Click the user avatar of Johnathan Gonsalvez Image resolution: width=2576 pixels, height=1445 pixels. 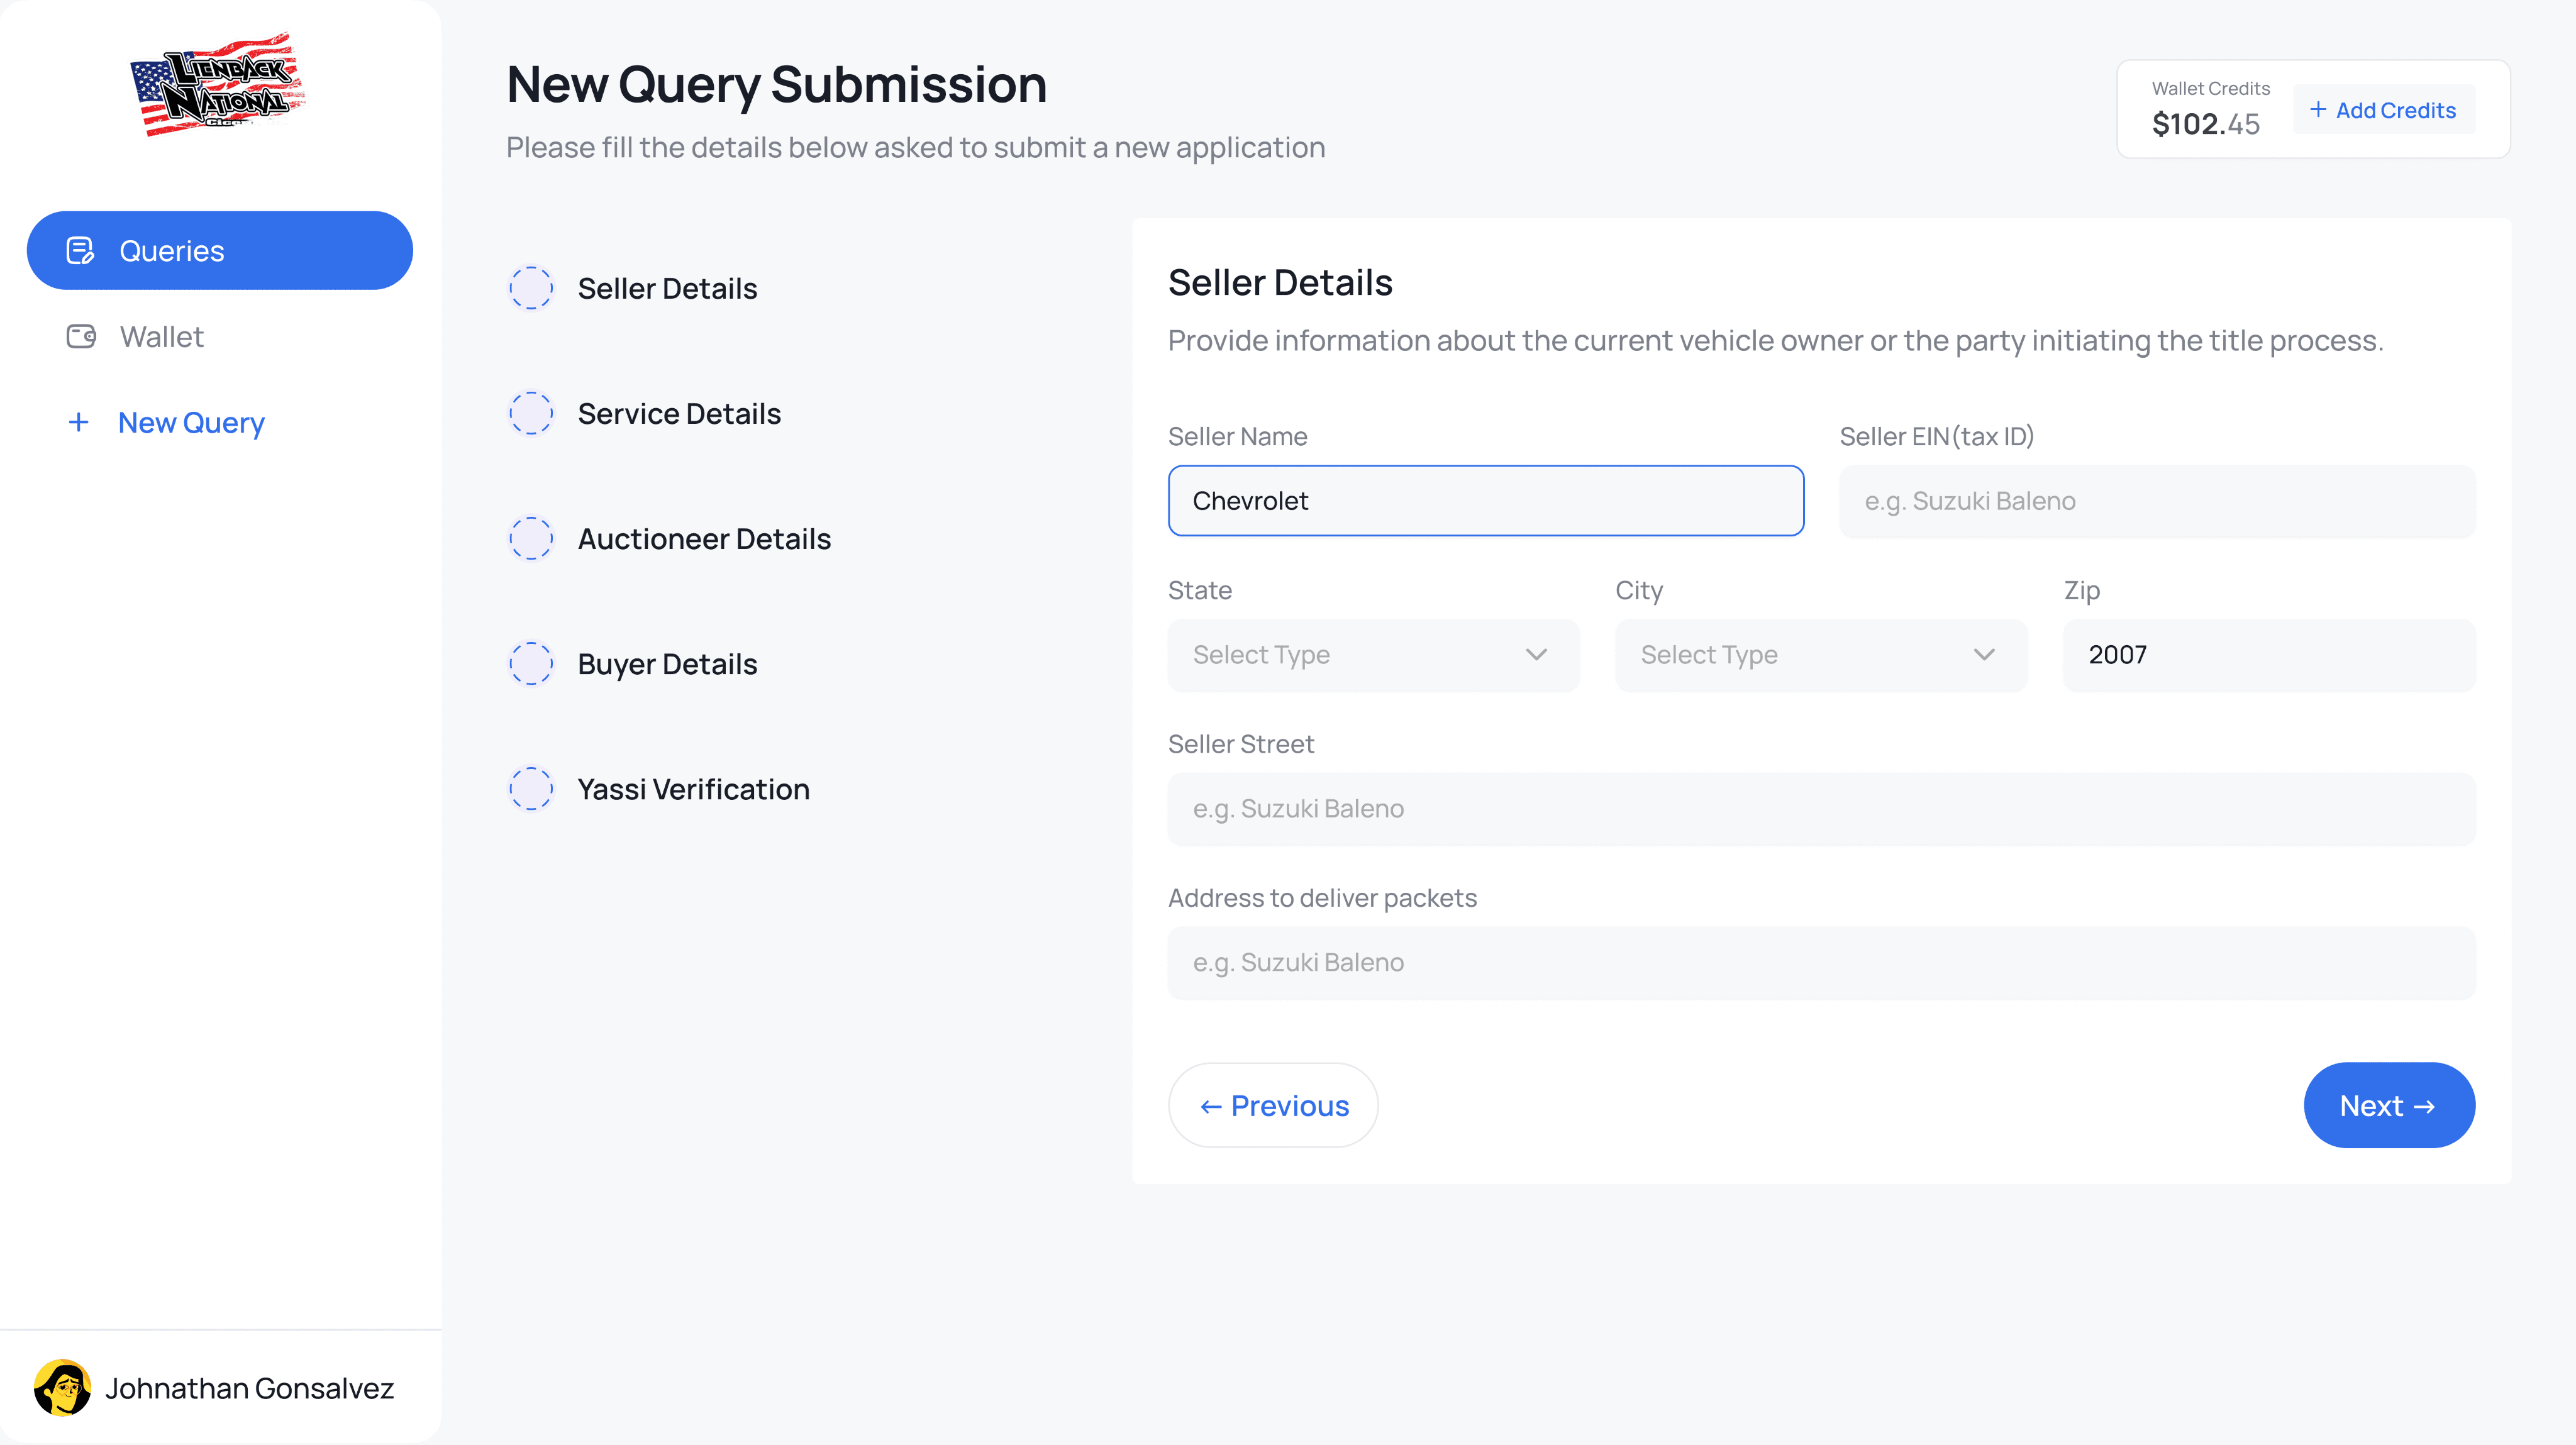tap(62, 1387)
